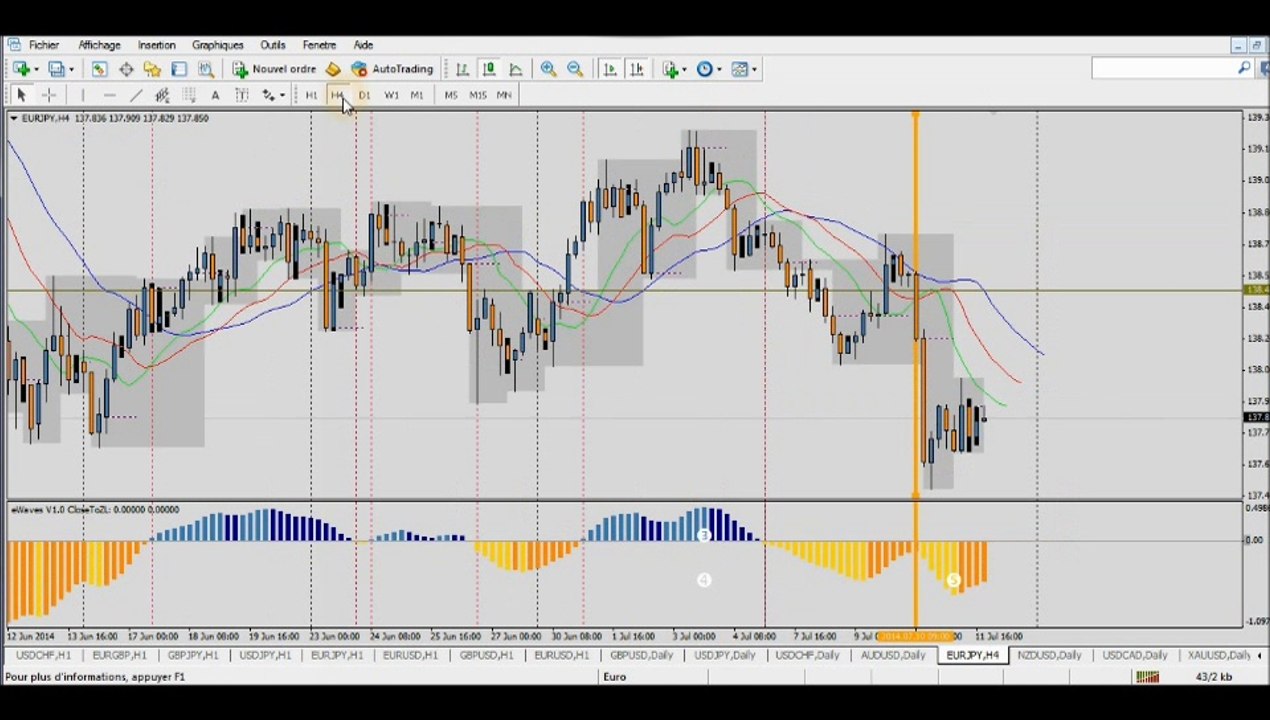Switch timeframe to W1
The height and width of the screenshot is (720, 1270).
pyautogui.click(x=390, y=95)
